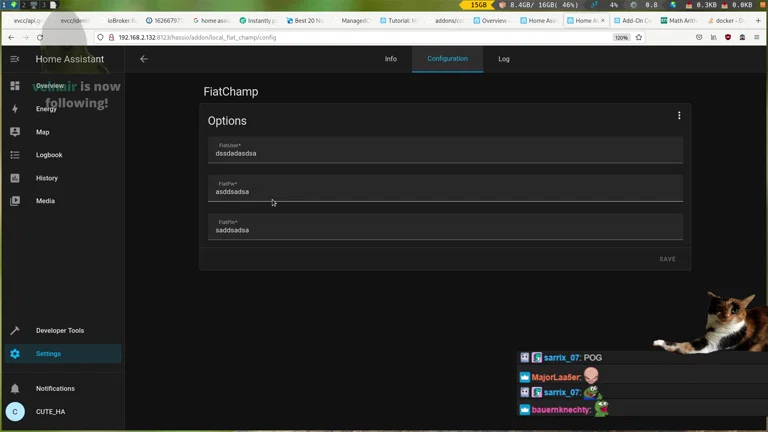Go to Settings in the sidebar
This screenshot has width=768, height=432.
48,353
